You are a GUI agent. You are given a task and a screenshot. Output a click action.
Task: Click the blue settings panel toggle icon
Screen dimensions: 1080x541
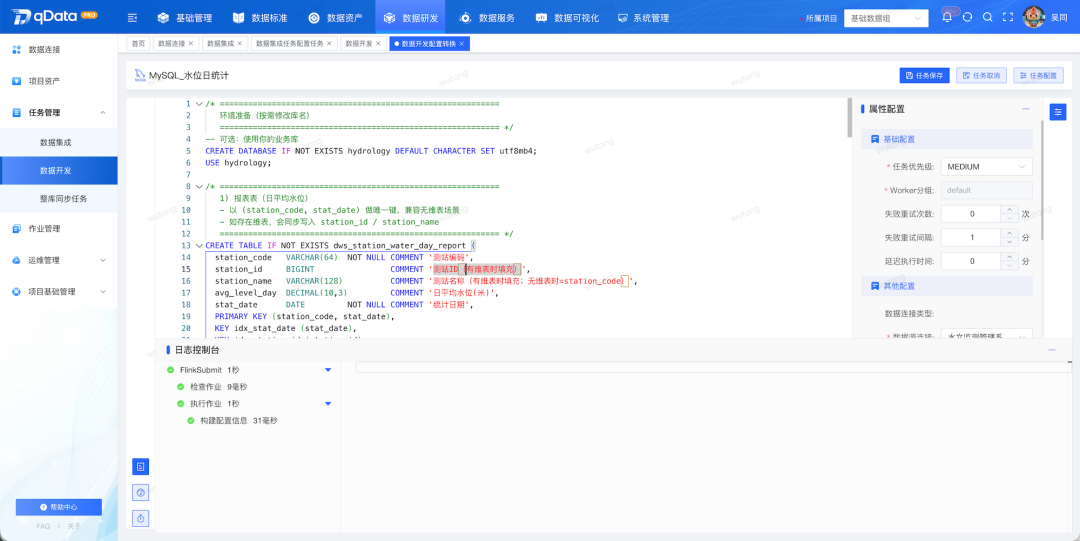pyautogui.click(x=1057, y=111)
